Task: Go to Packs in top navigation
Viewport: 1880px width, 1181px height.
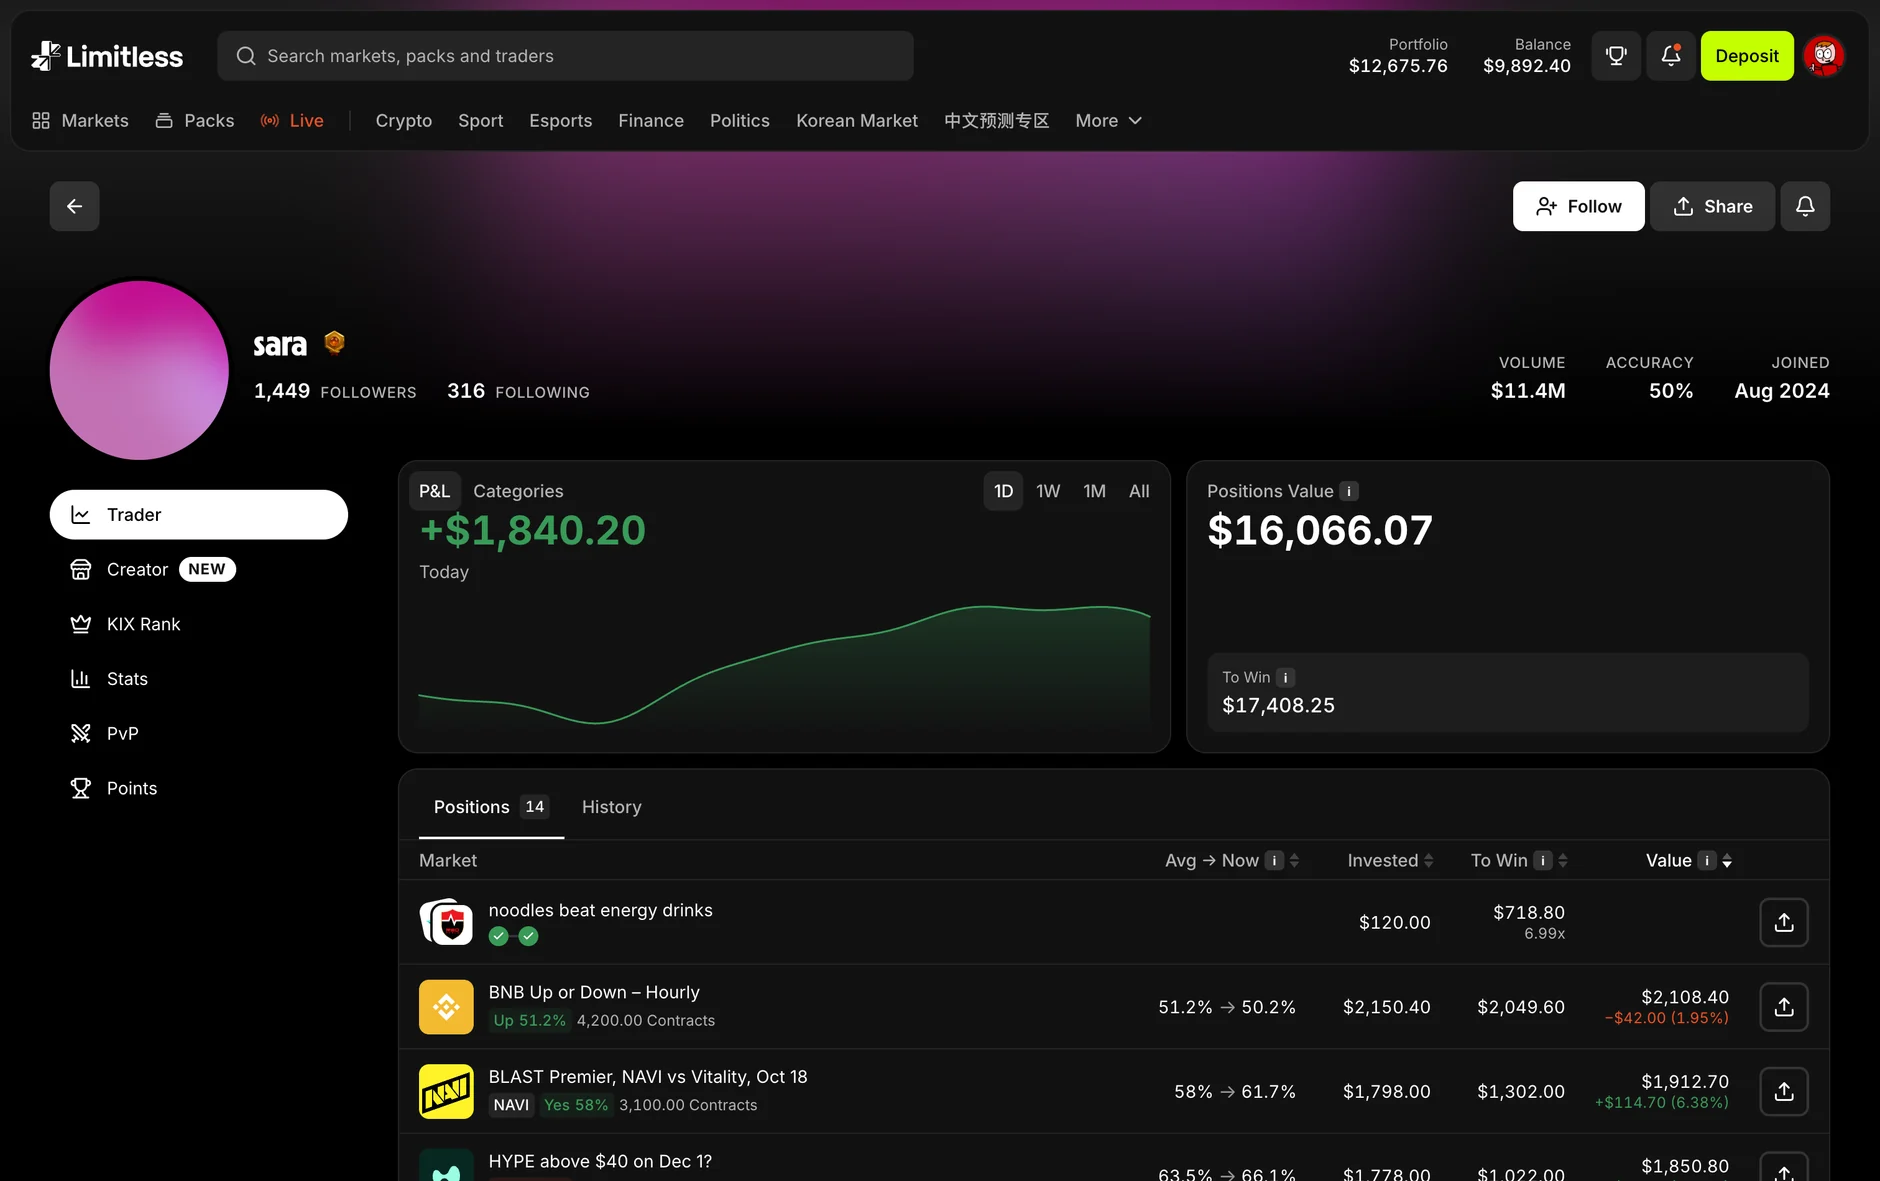Action: 195,121
